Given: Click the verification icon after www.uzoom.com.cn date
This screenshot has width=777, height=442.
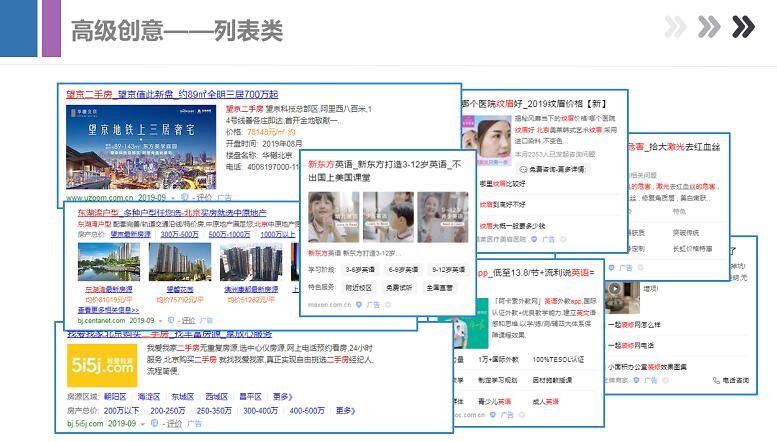Looking at the screenshot, I should pos(185,198).
